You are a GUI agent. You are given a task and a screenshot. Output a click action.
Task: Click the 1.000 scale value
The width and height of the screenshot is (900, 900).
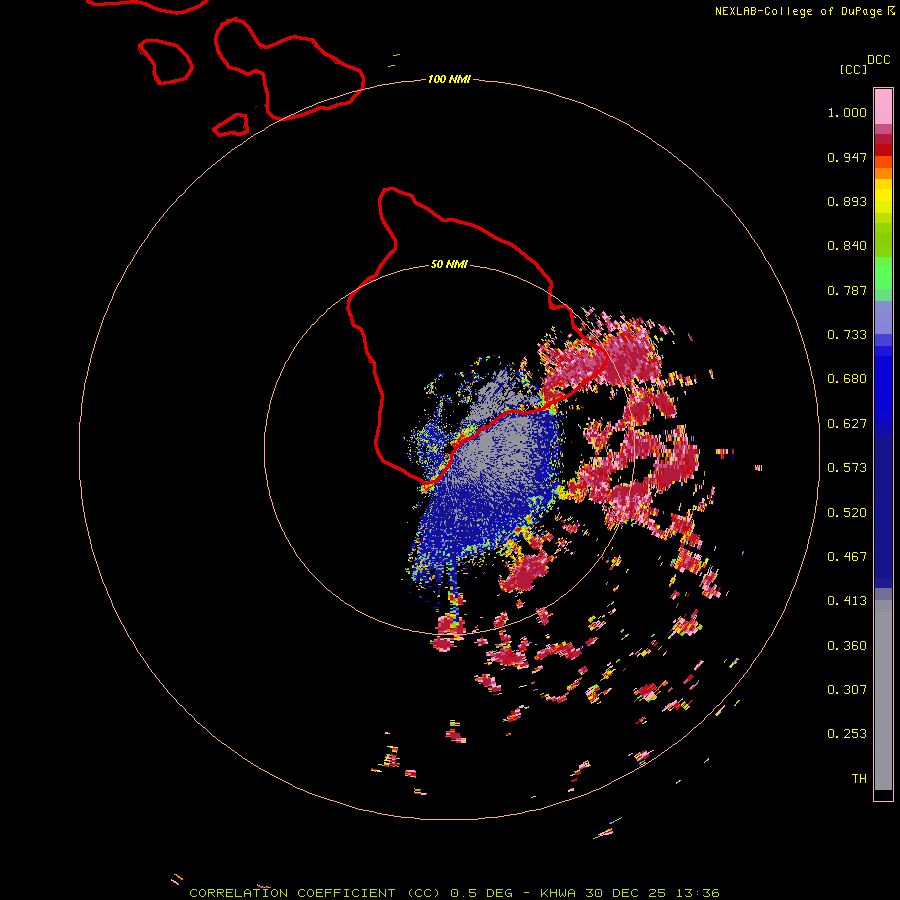(x=847, y=112)
